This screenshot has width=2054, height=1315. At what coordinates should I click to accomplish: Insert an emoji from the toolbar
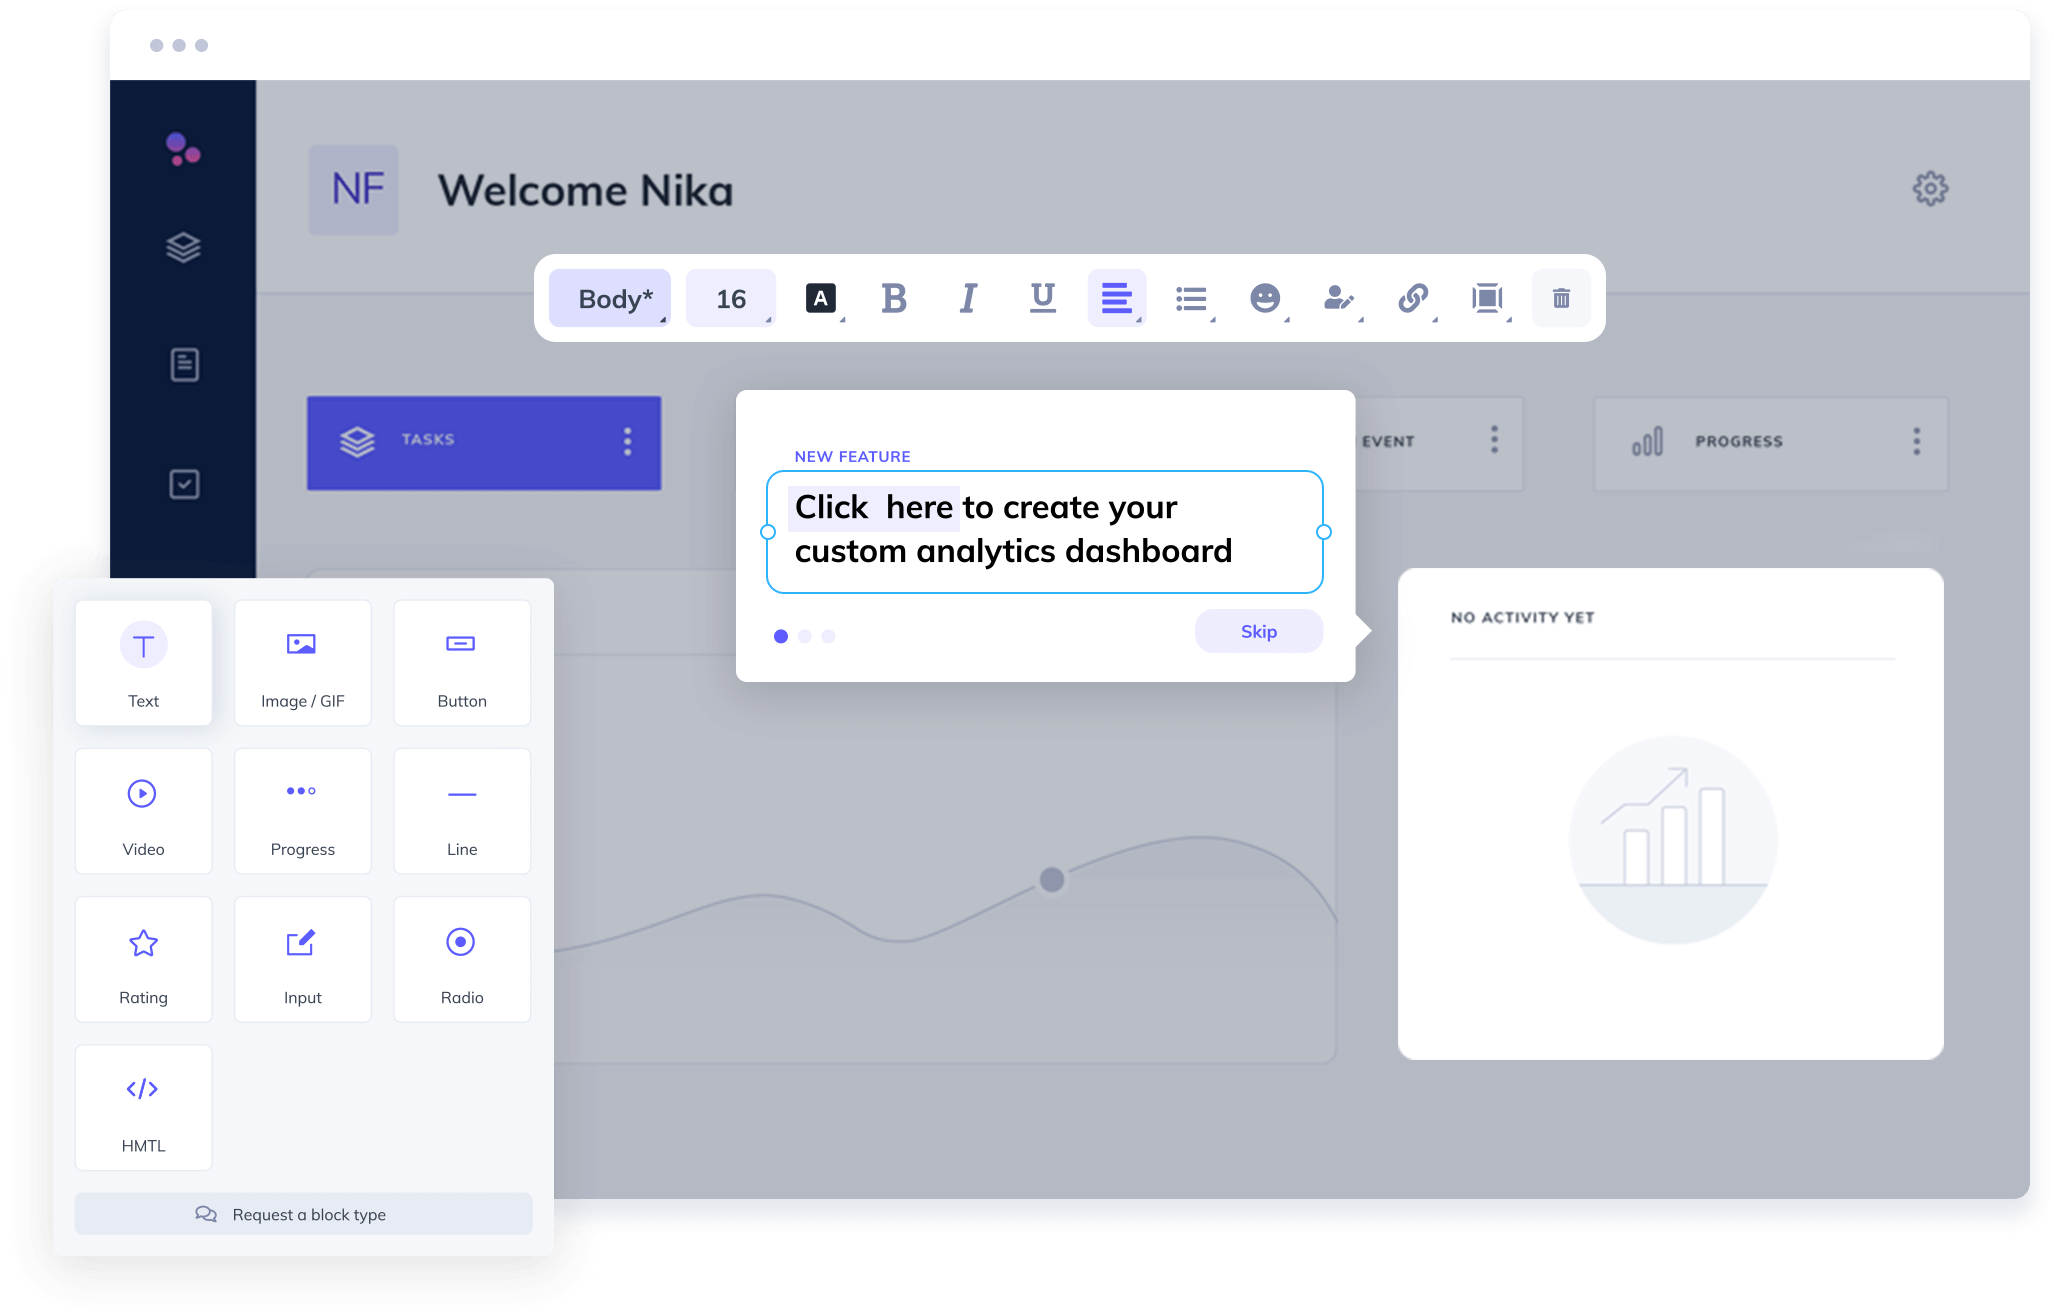1265,297
